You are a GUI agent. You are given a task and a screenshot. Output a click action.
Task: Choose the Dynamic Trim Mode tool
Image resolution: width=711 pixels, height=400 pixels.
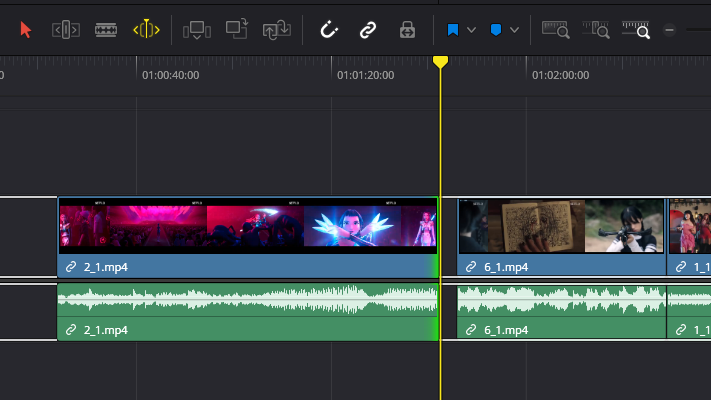click(106, 30)
